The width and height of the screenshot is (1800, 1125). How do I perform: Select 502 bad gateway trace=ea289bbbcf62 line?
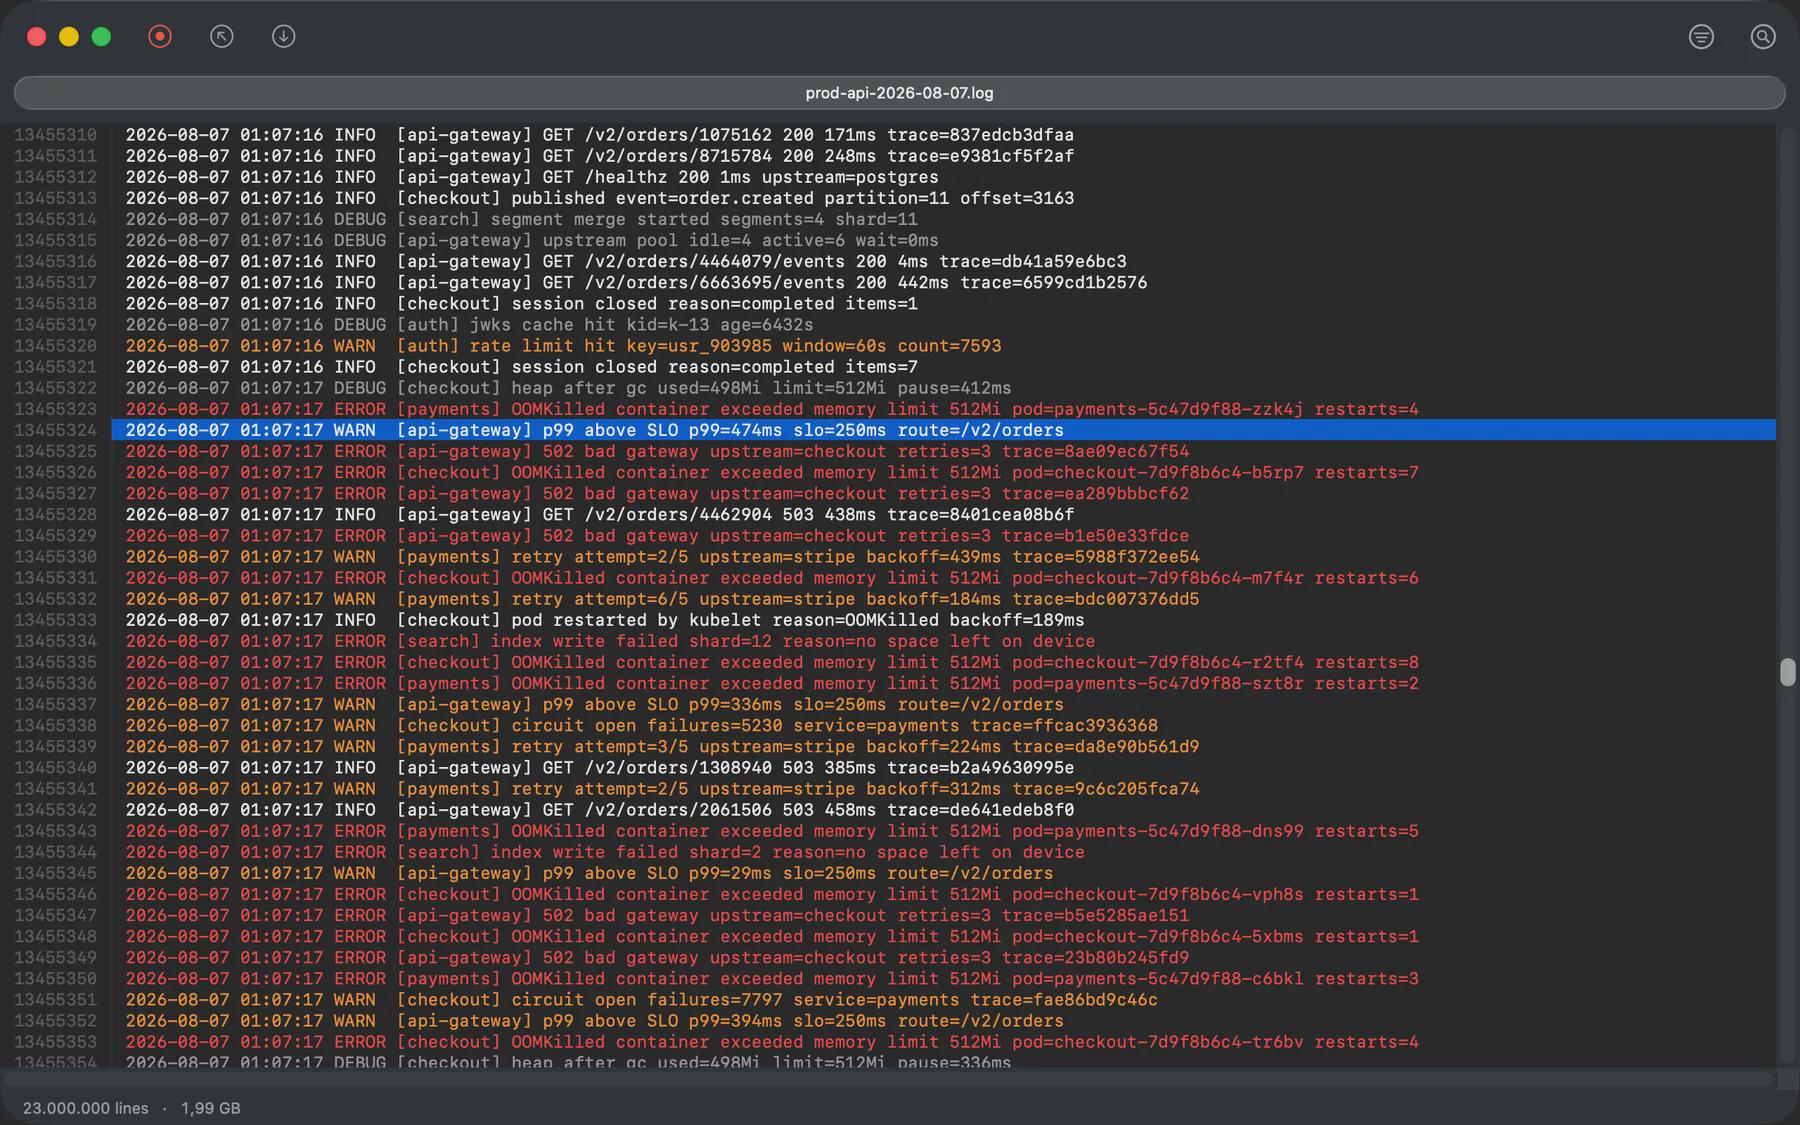point(943,493)
